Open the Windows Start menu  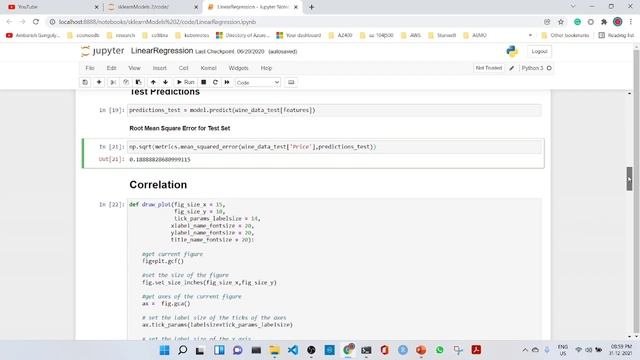(x=164, y=350)
